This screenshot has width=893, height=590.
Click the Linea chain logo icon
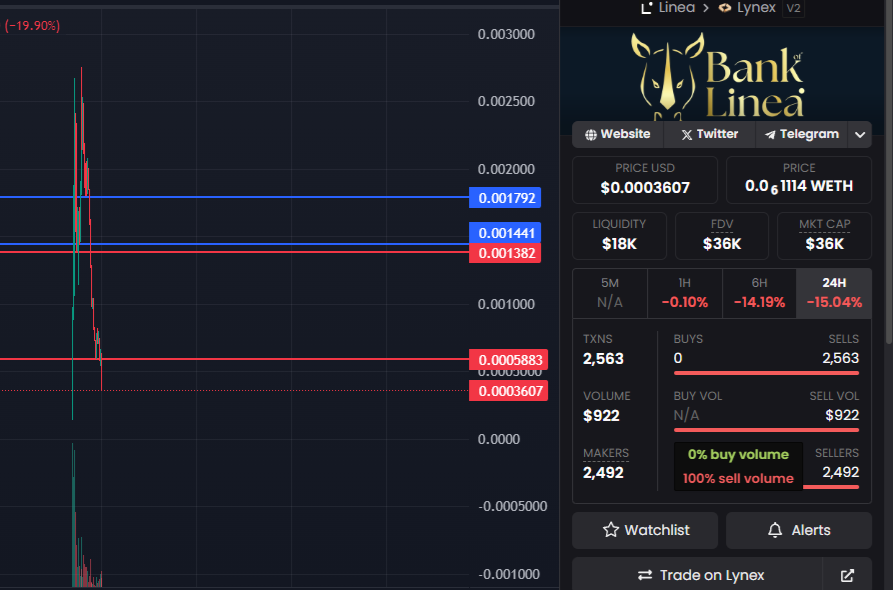tap(646, 8)
